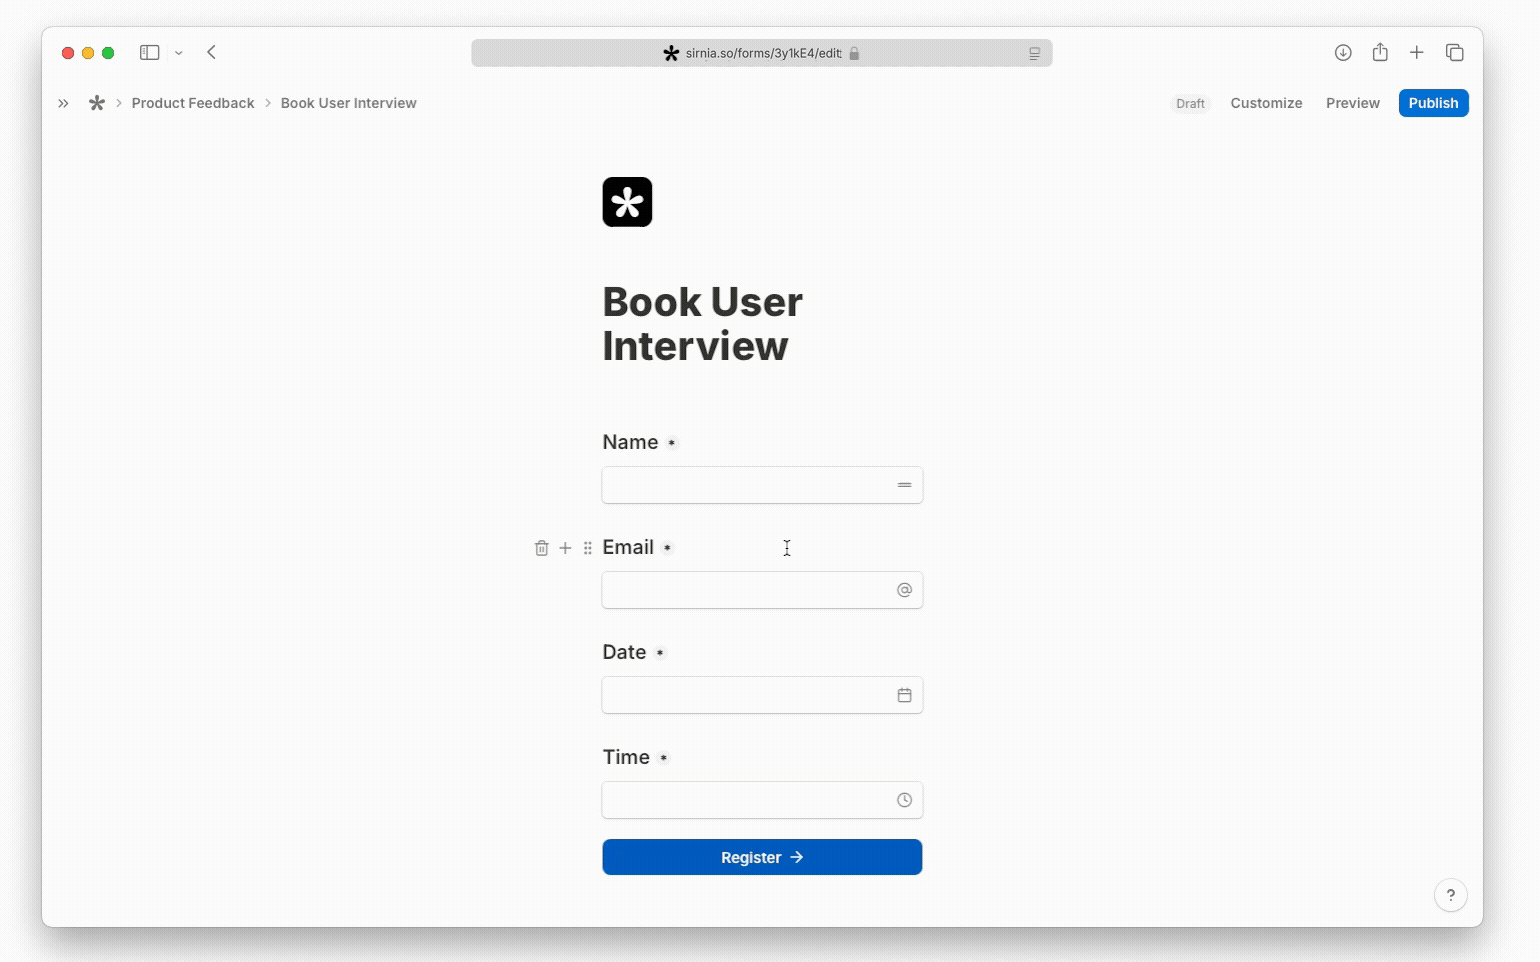This screenshot has width=1540, height=962.
Task: Click the Safari address bar URL
Action: coord(763,53)
